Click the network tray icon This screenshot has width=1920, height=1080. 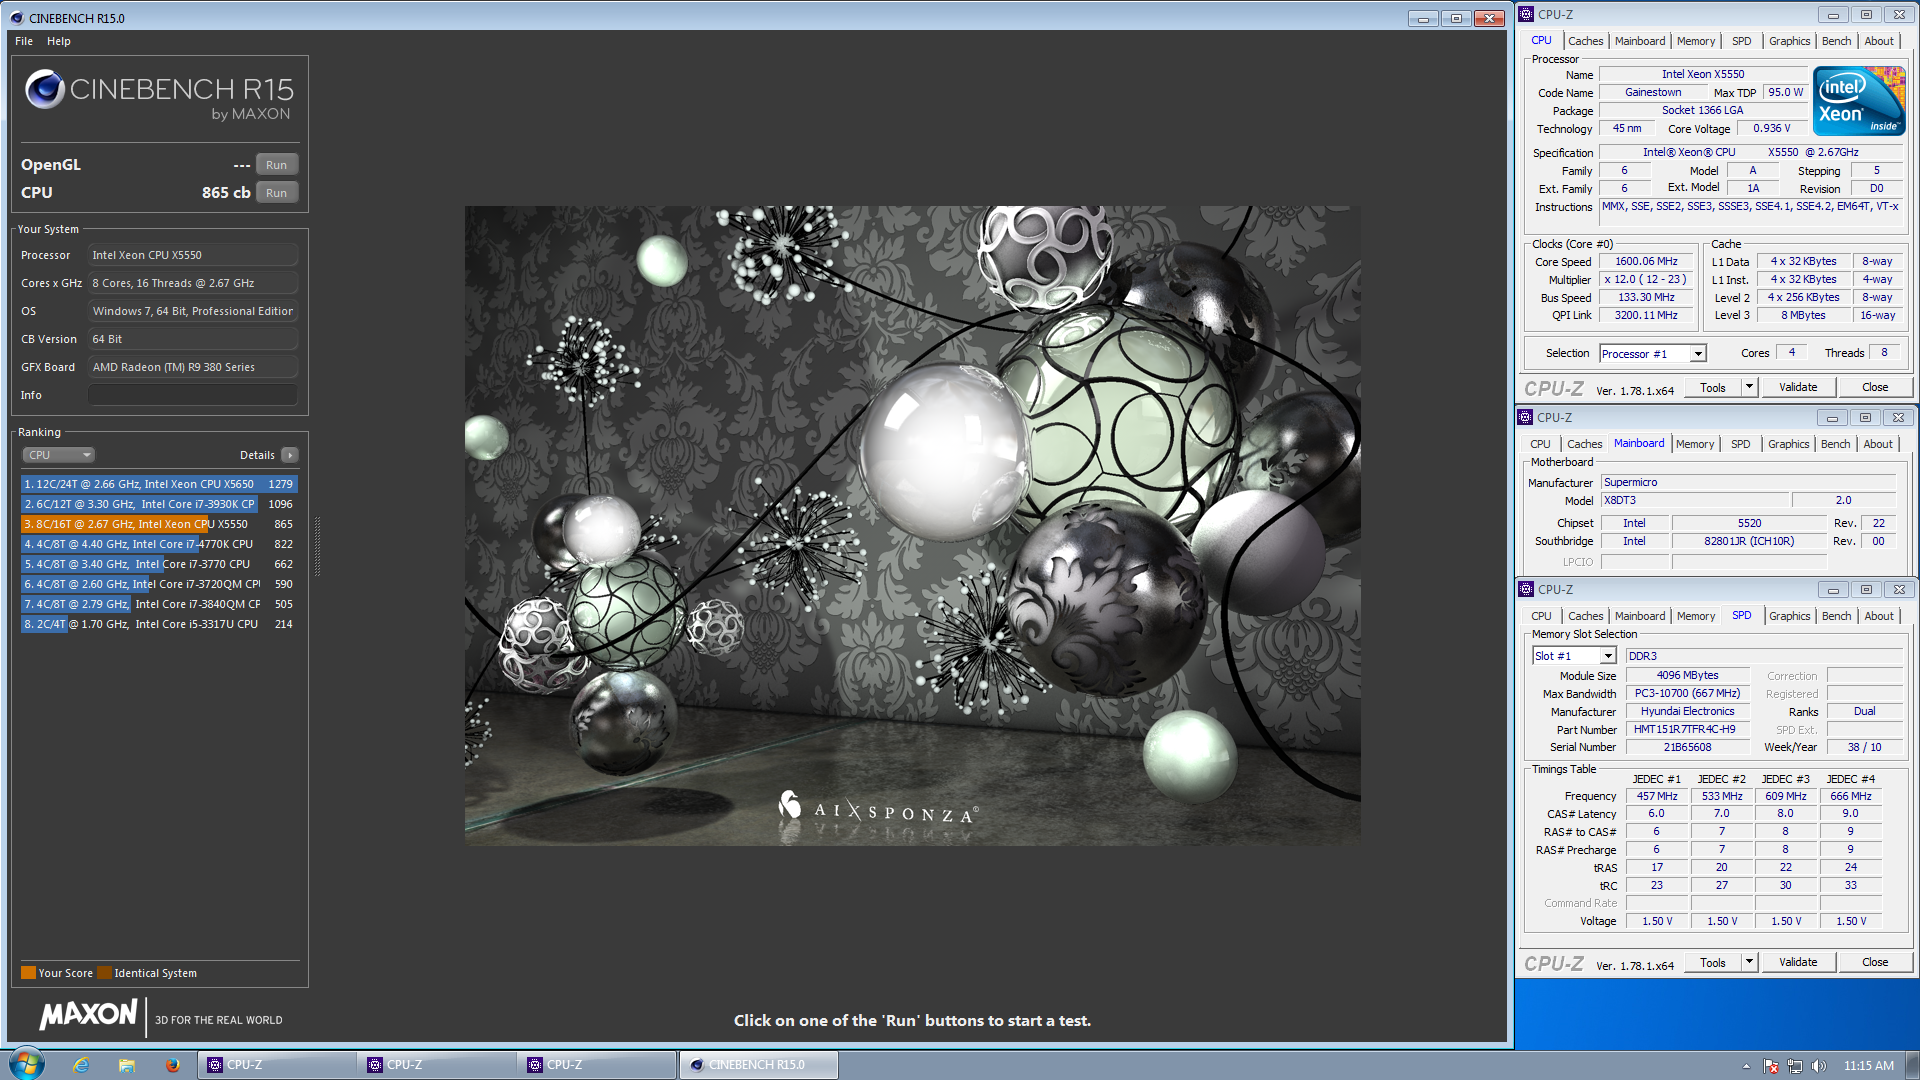pyautogui.click(x=1795, y=1066)
